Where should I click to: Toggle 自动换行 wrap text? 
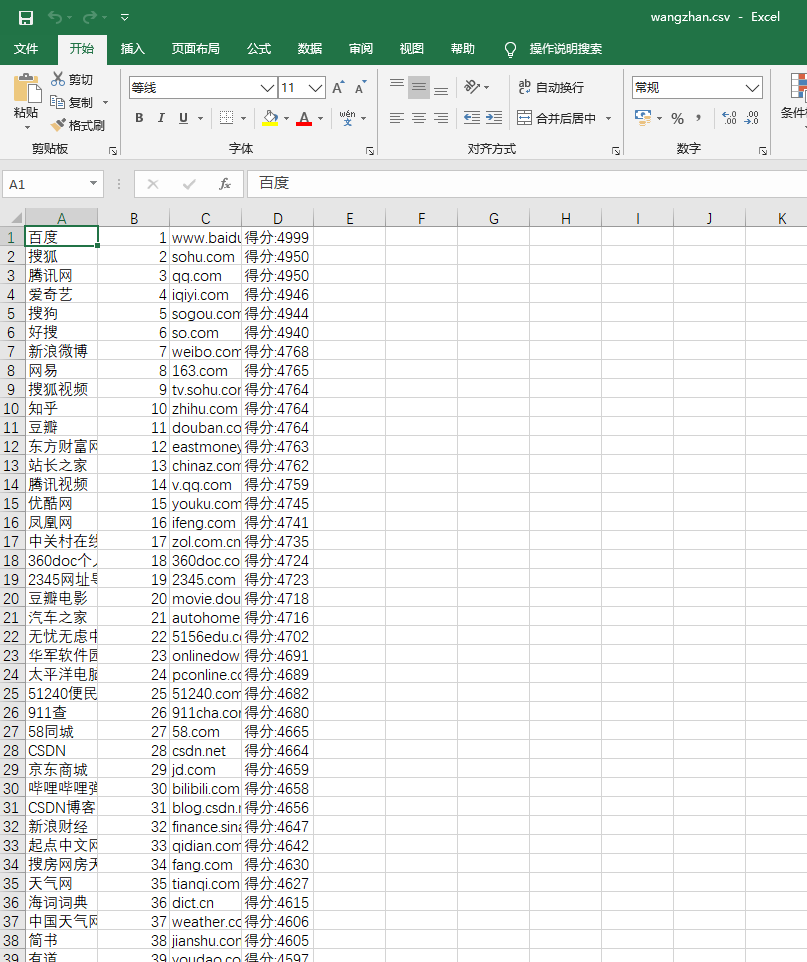[550, 87]
